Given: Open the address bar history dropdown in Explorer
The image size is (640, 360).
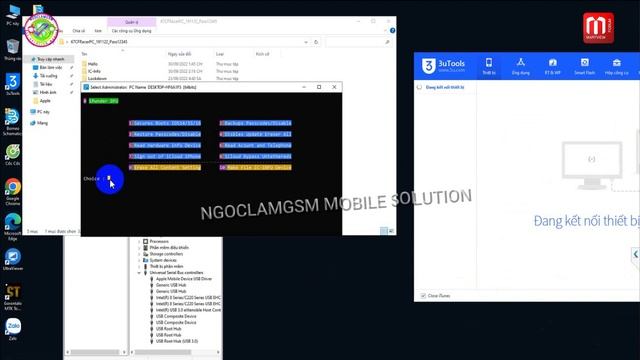Looking at the screenshot, I should pyautogui.click(x=306, y=42).
